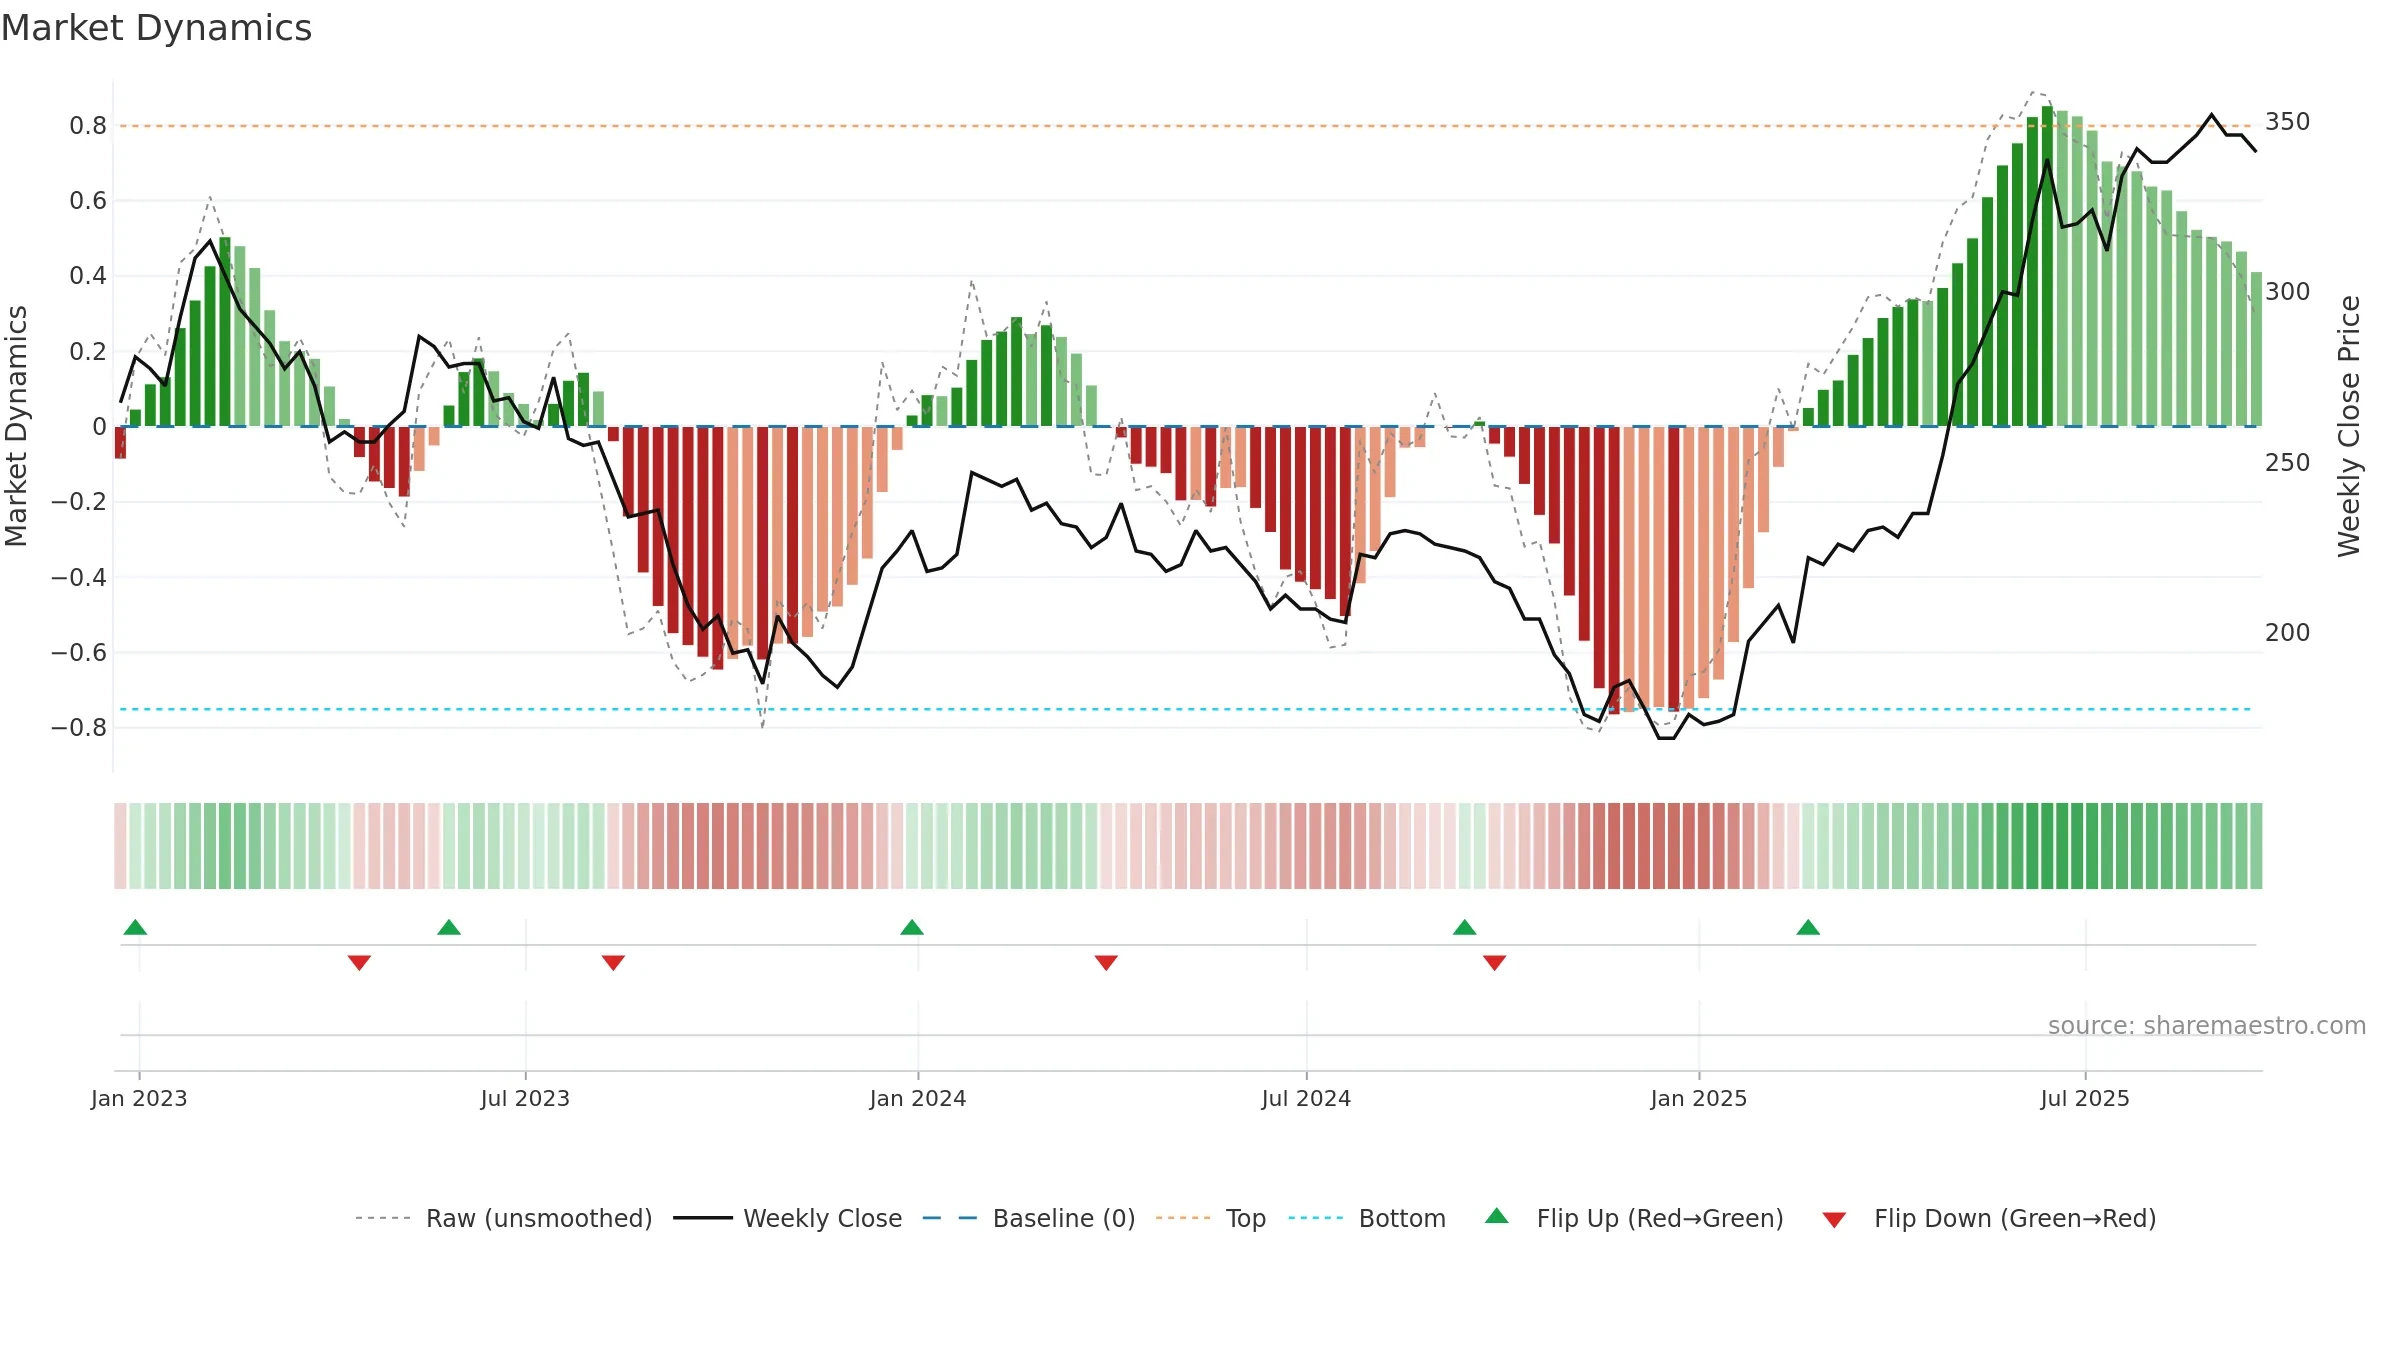This screenshot has width=2400, height=1350.
Task: Click the Jul 2025 axis label
Action: tap(2085, 1098)
